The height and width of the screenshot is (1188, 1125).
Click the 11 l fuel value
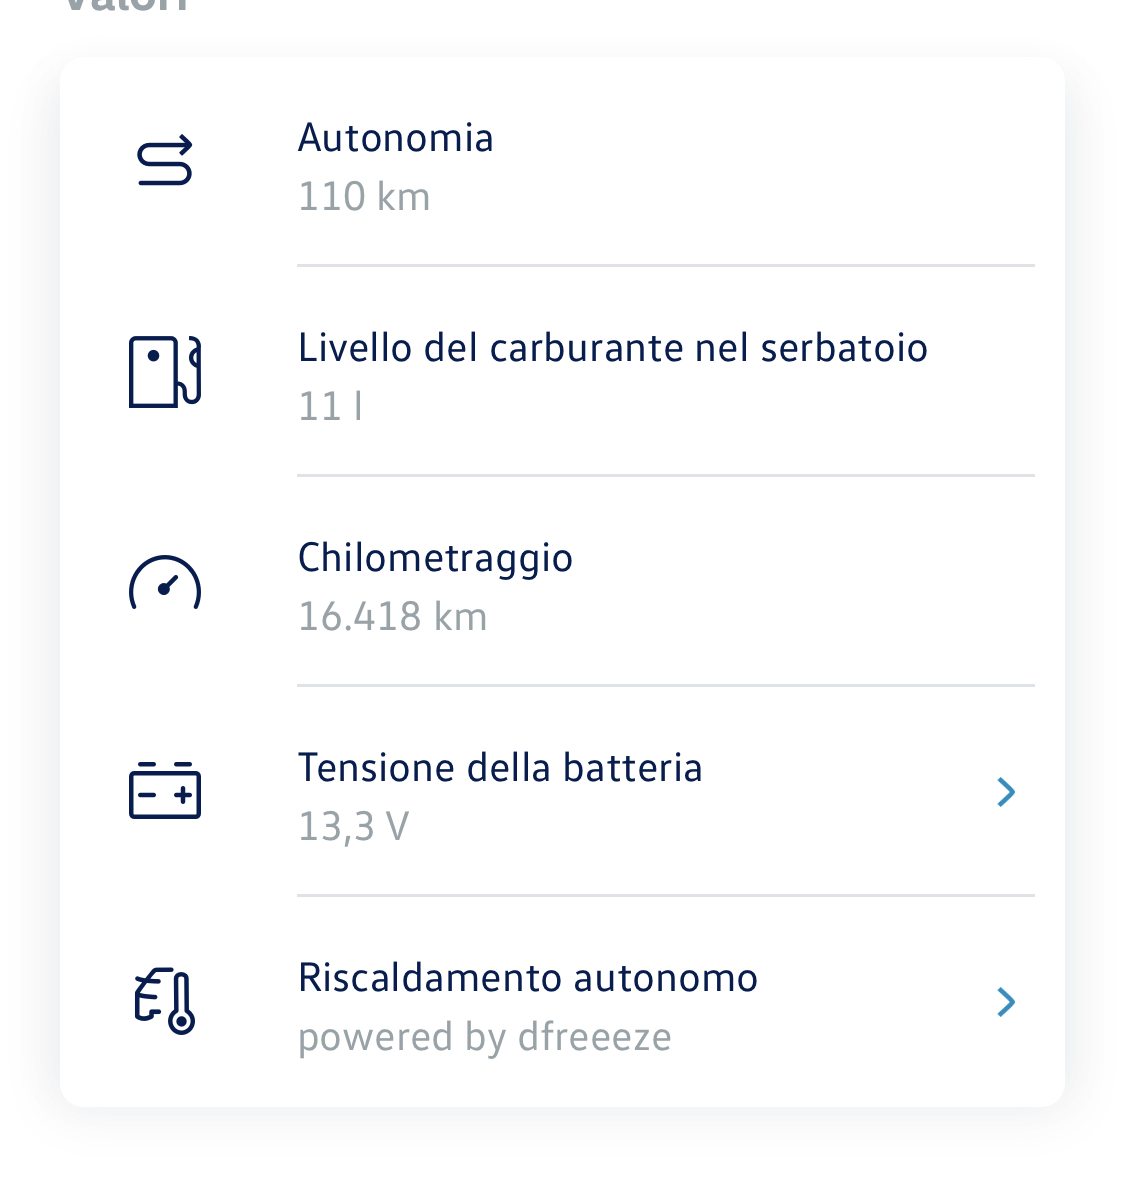(x=330, y=407)
